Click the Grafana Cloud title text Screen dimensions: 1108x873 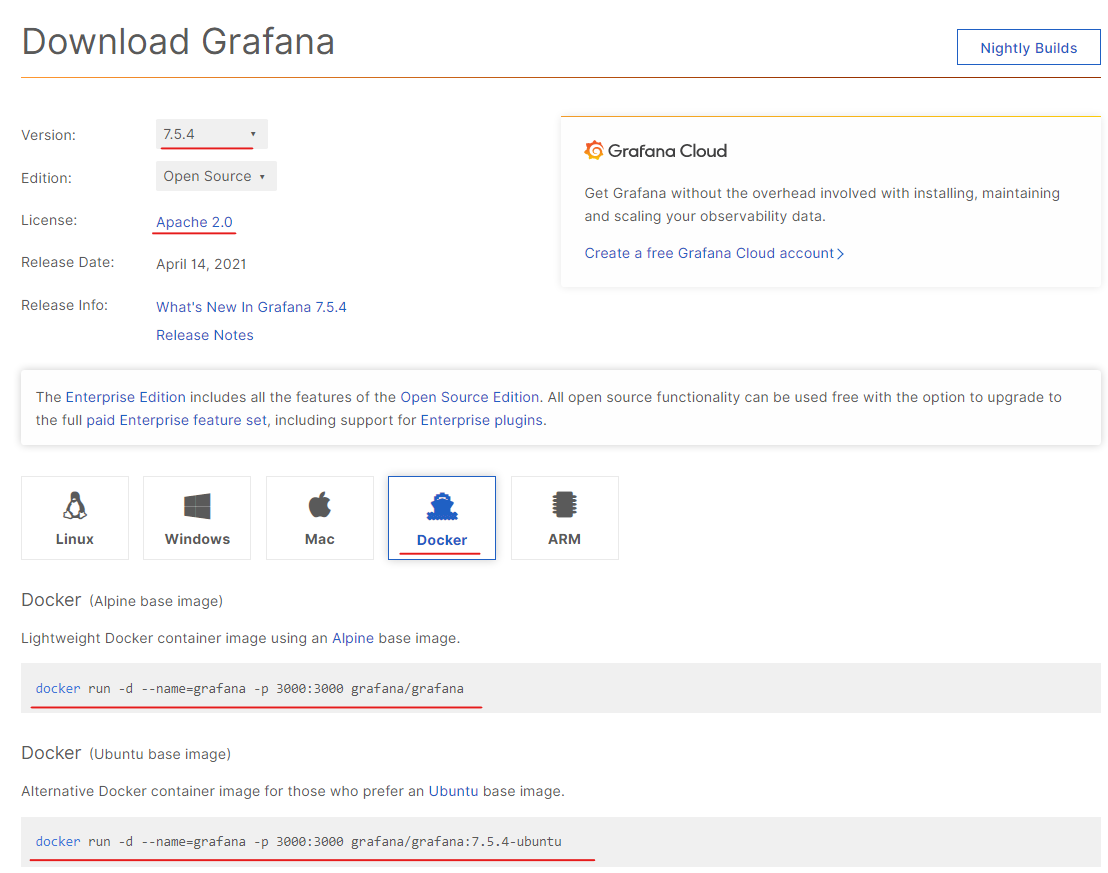667,151
